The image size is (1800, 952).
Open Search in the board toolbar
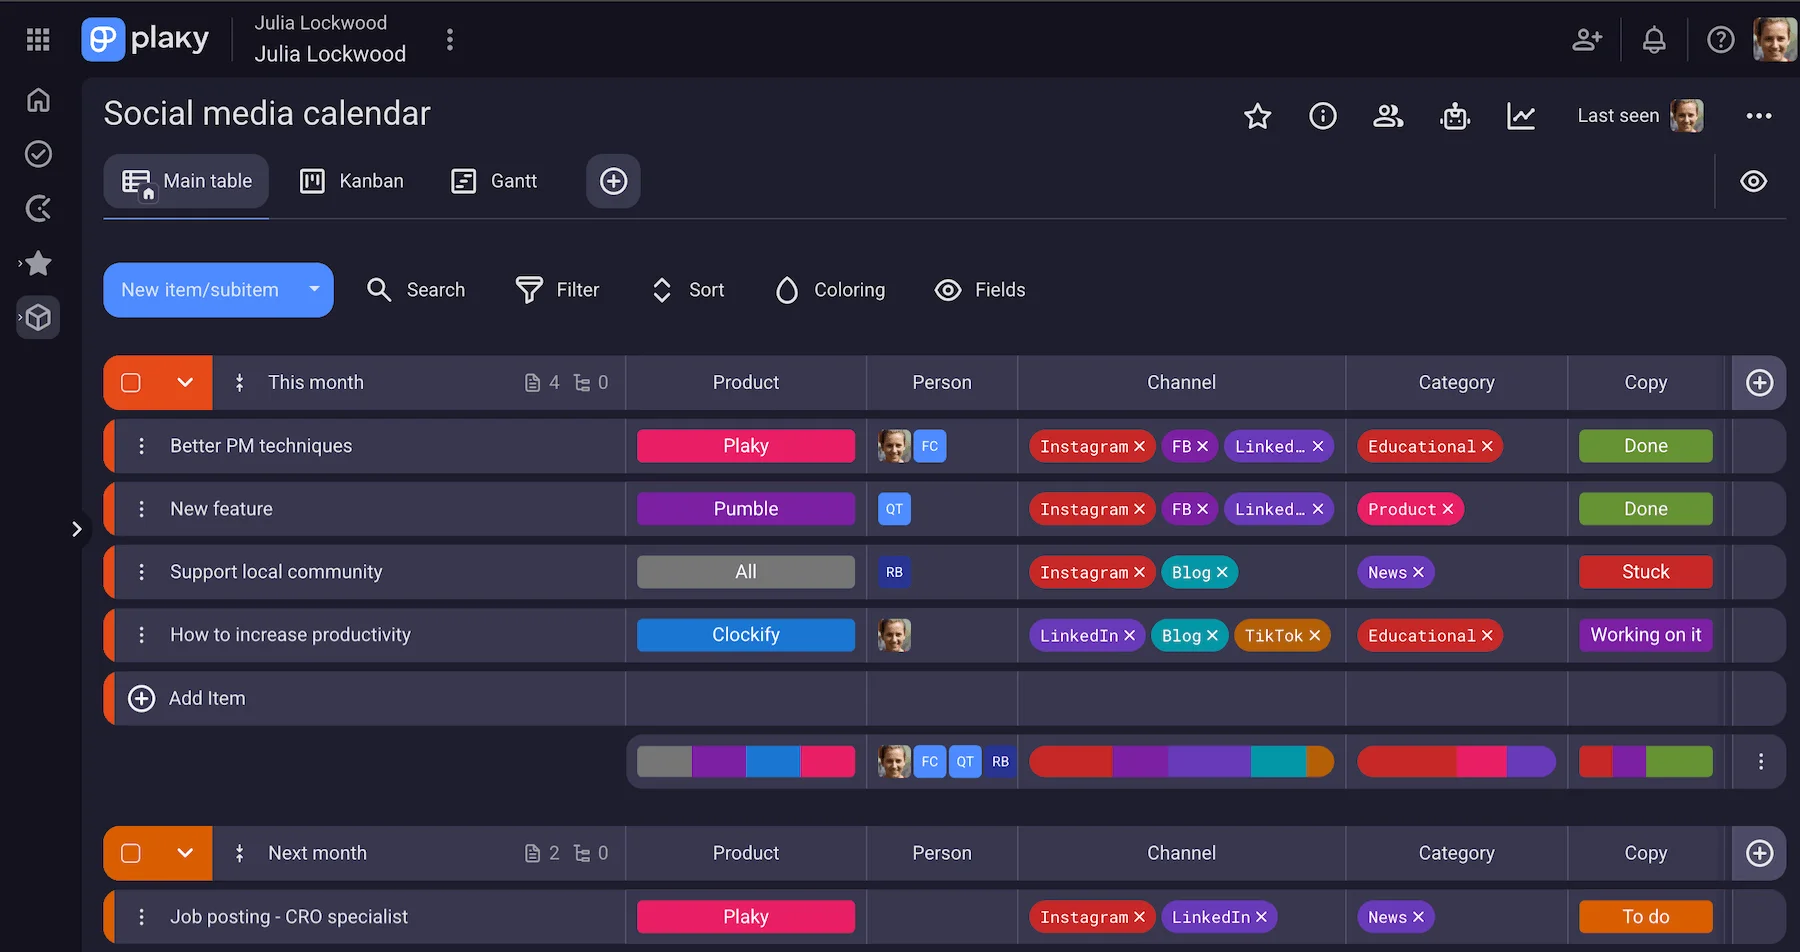click(x=416, y=290)
